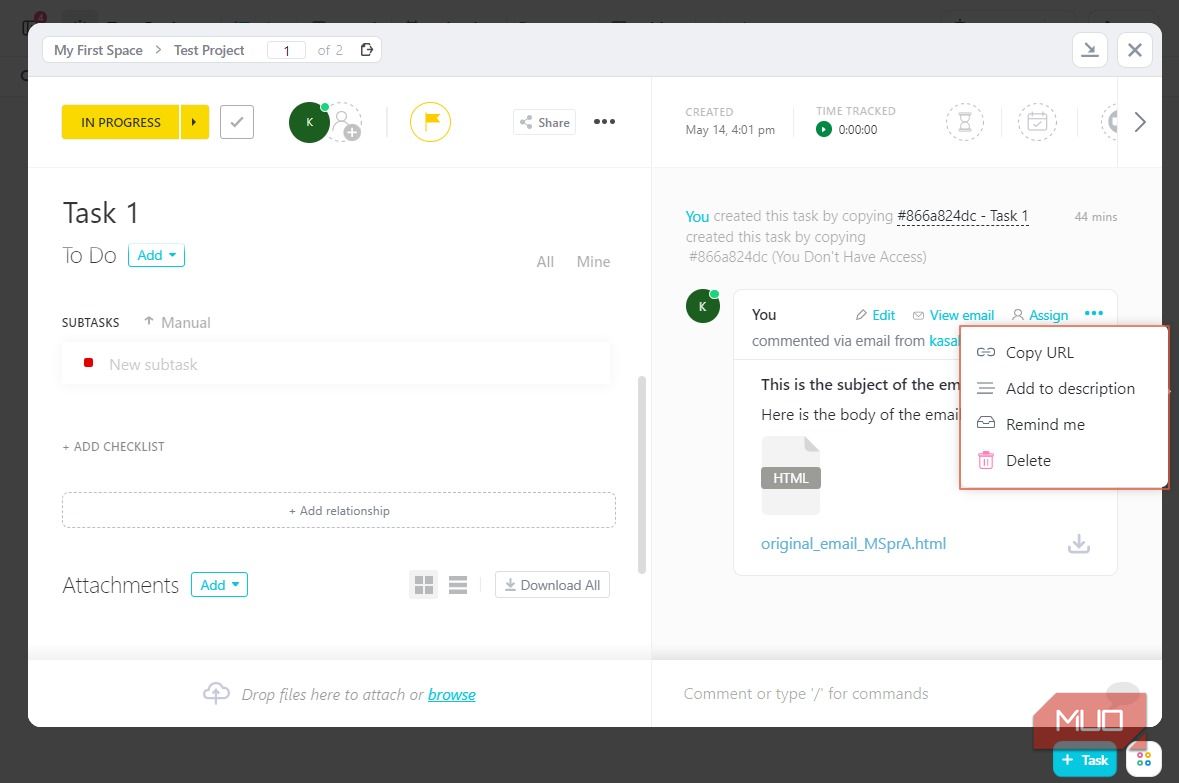Open original_email_MSprA.html link
The width and height of the screenshot is (1179, 783).
(853, 543)
